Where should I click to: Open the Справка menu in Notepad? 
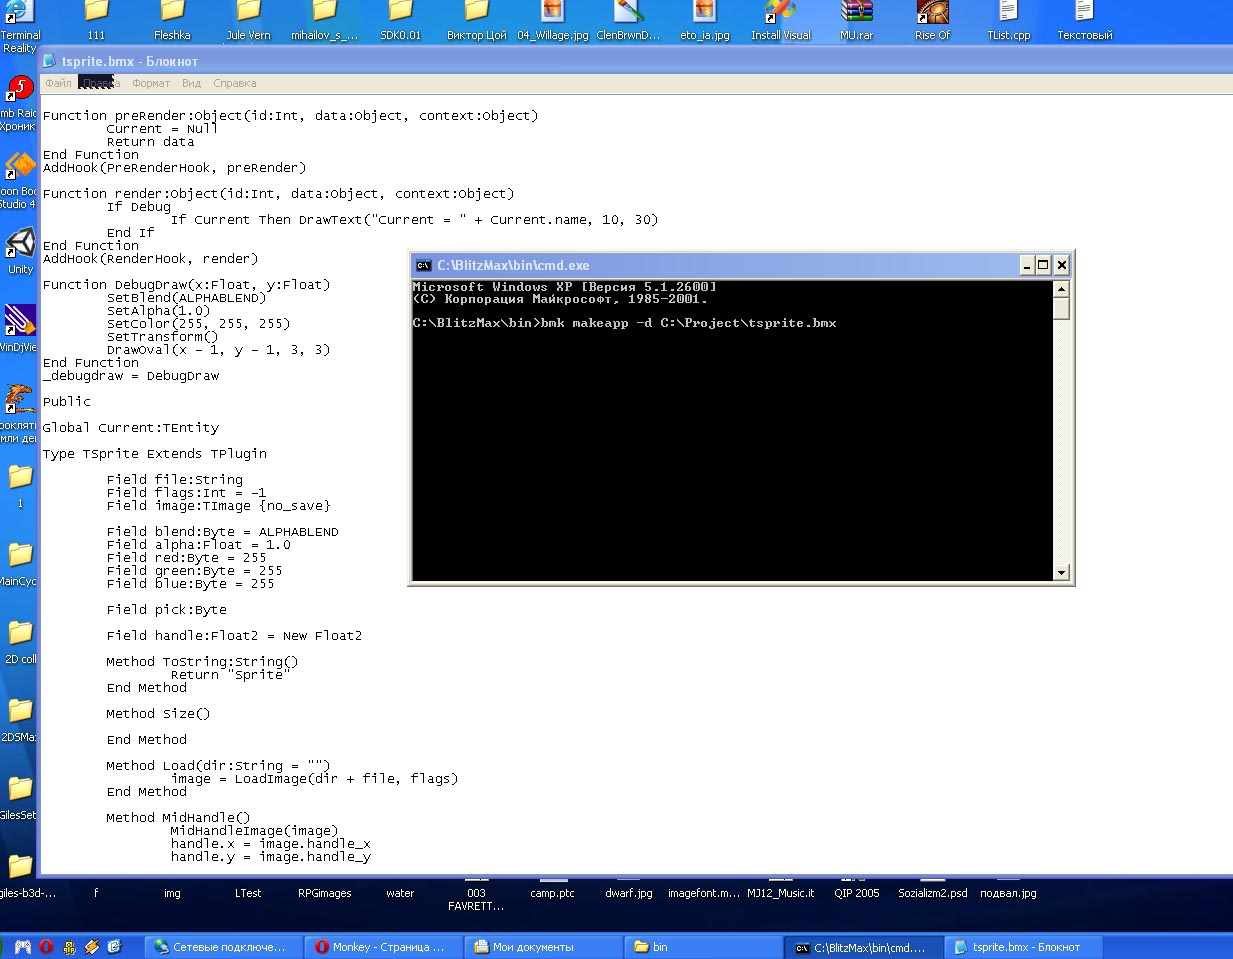click(235, 83)
